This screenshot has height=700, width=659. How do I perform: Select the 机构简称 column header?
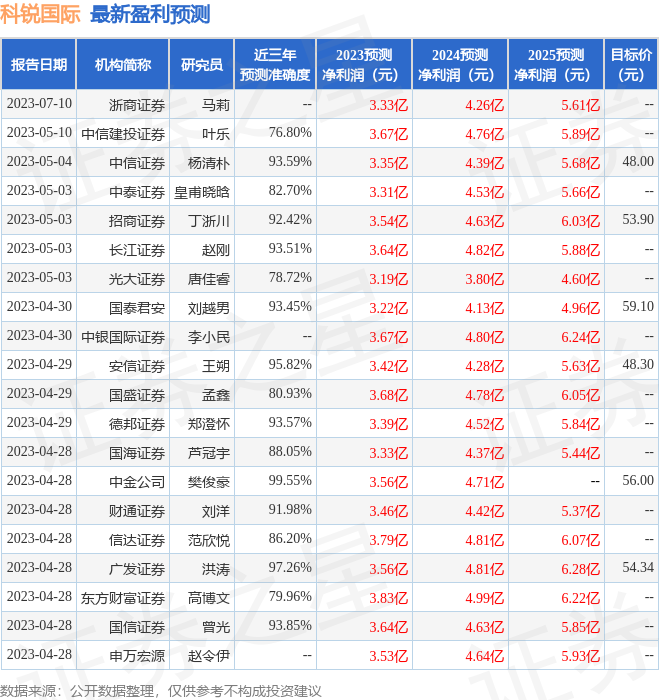123,65
